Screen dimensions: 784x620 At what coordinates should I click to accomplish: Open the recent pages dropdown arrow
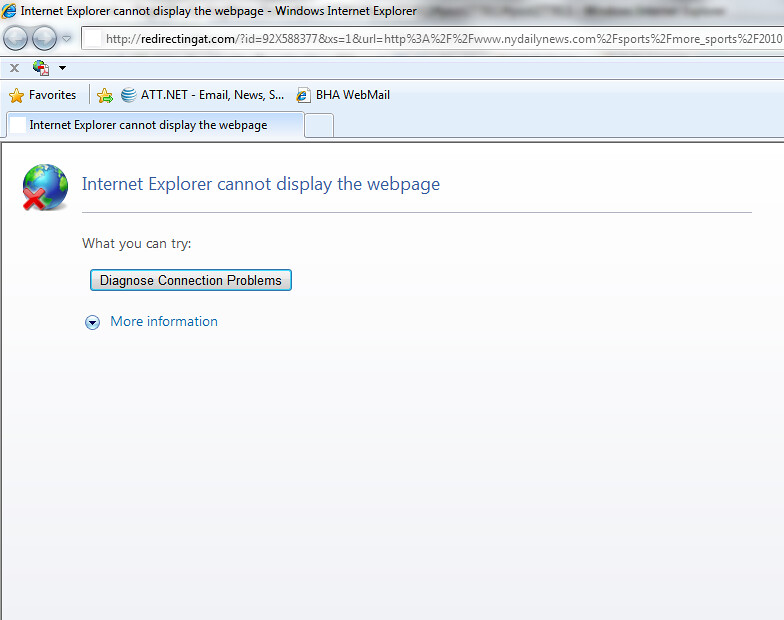point(66,38)
